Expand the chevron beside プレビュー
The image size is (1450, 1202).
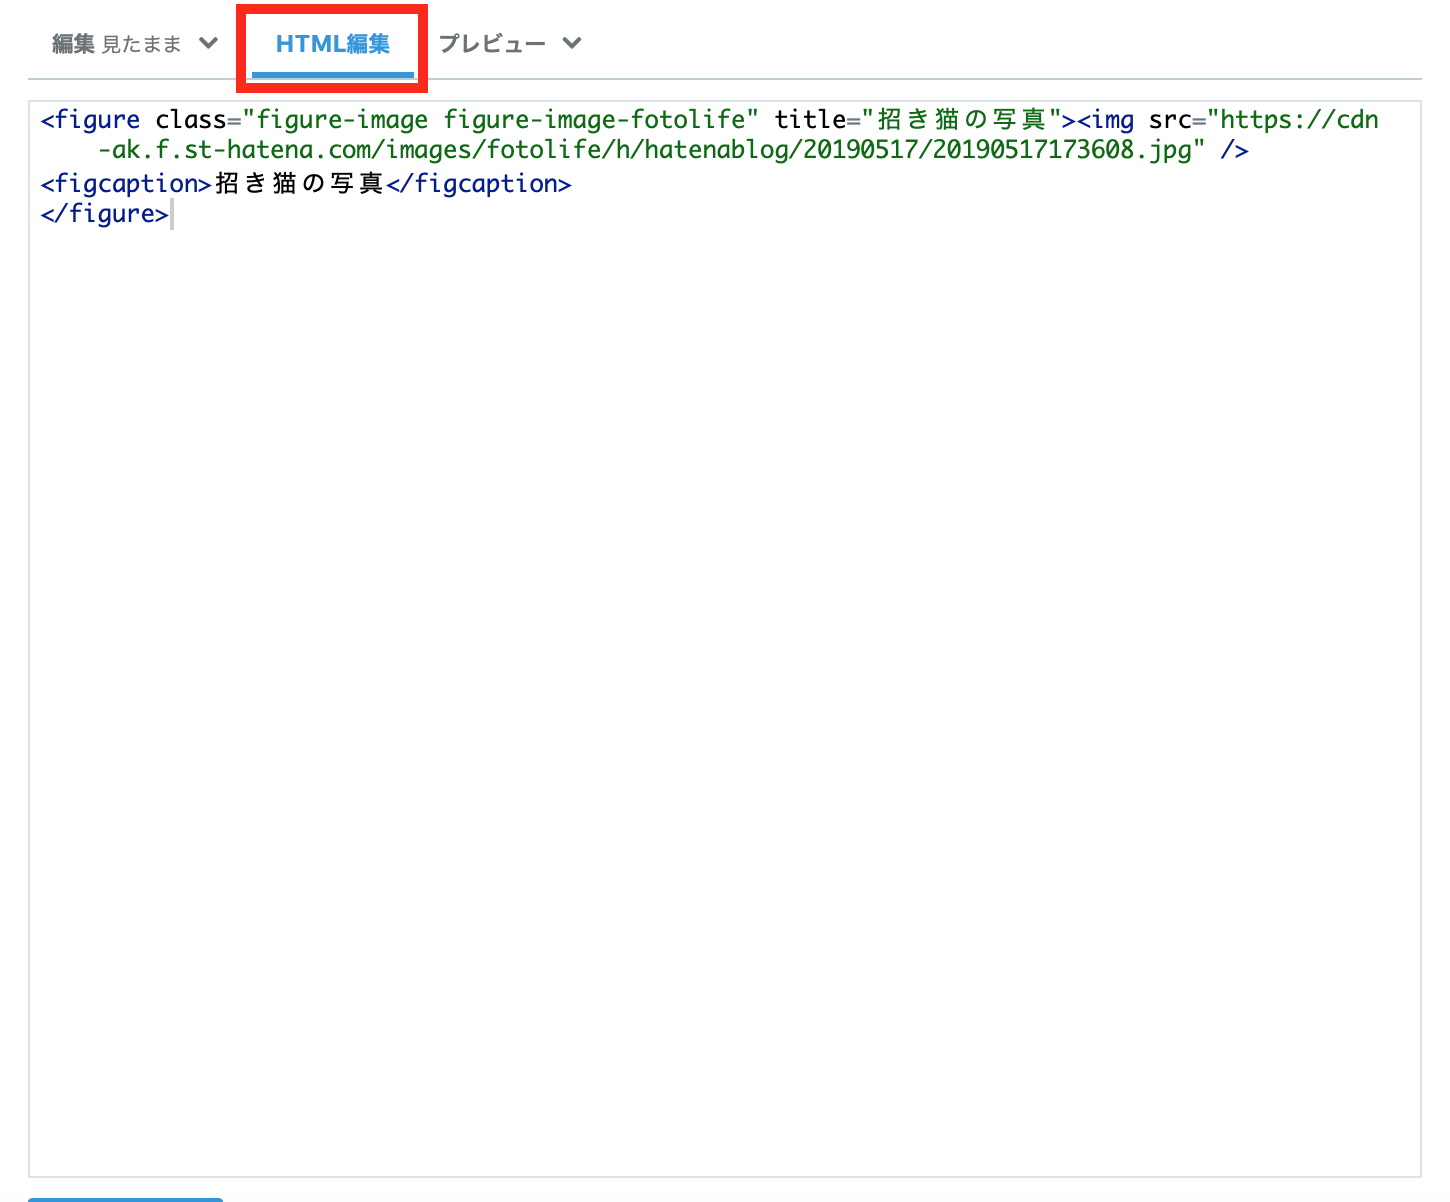(571, 43)
